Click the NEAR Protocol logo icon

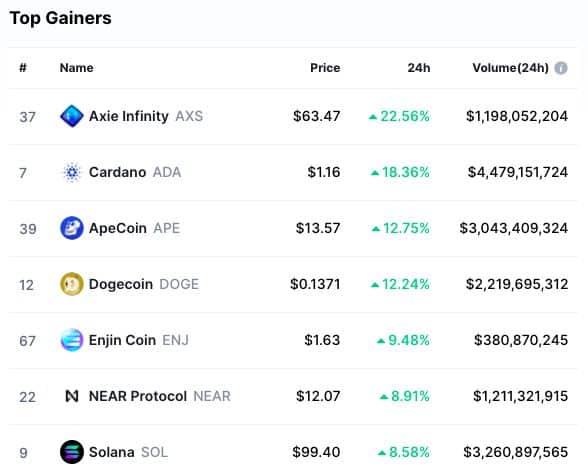pos(72,396)
